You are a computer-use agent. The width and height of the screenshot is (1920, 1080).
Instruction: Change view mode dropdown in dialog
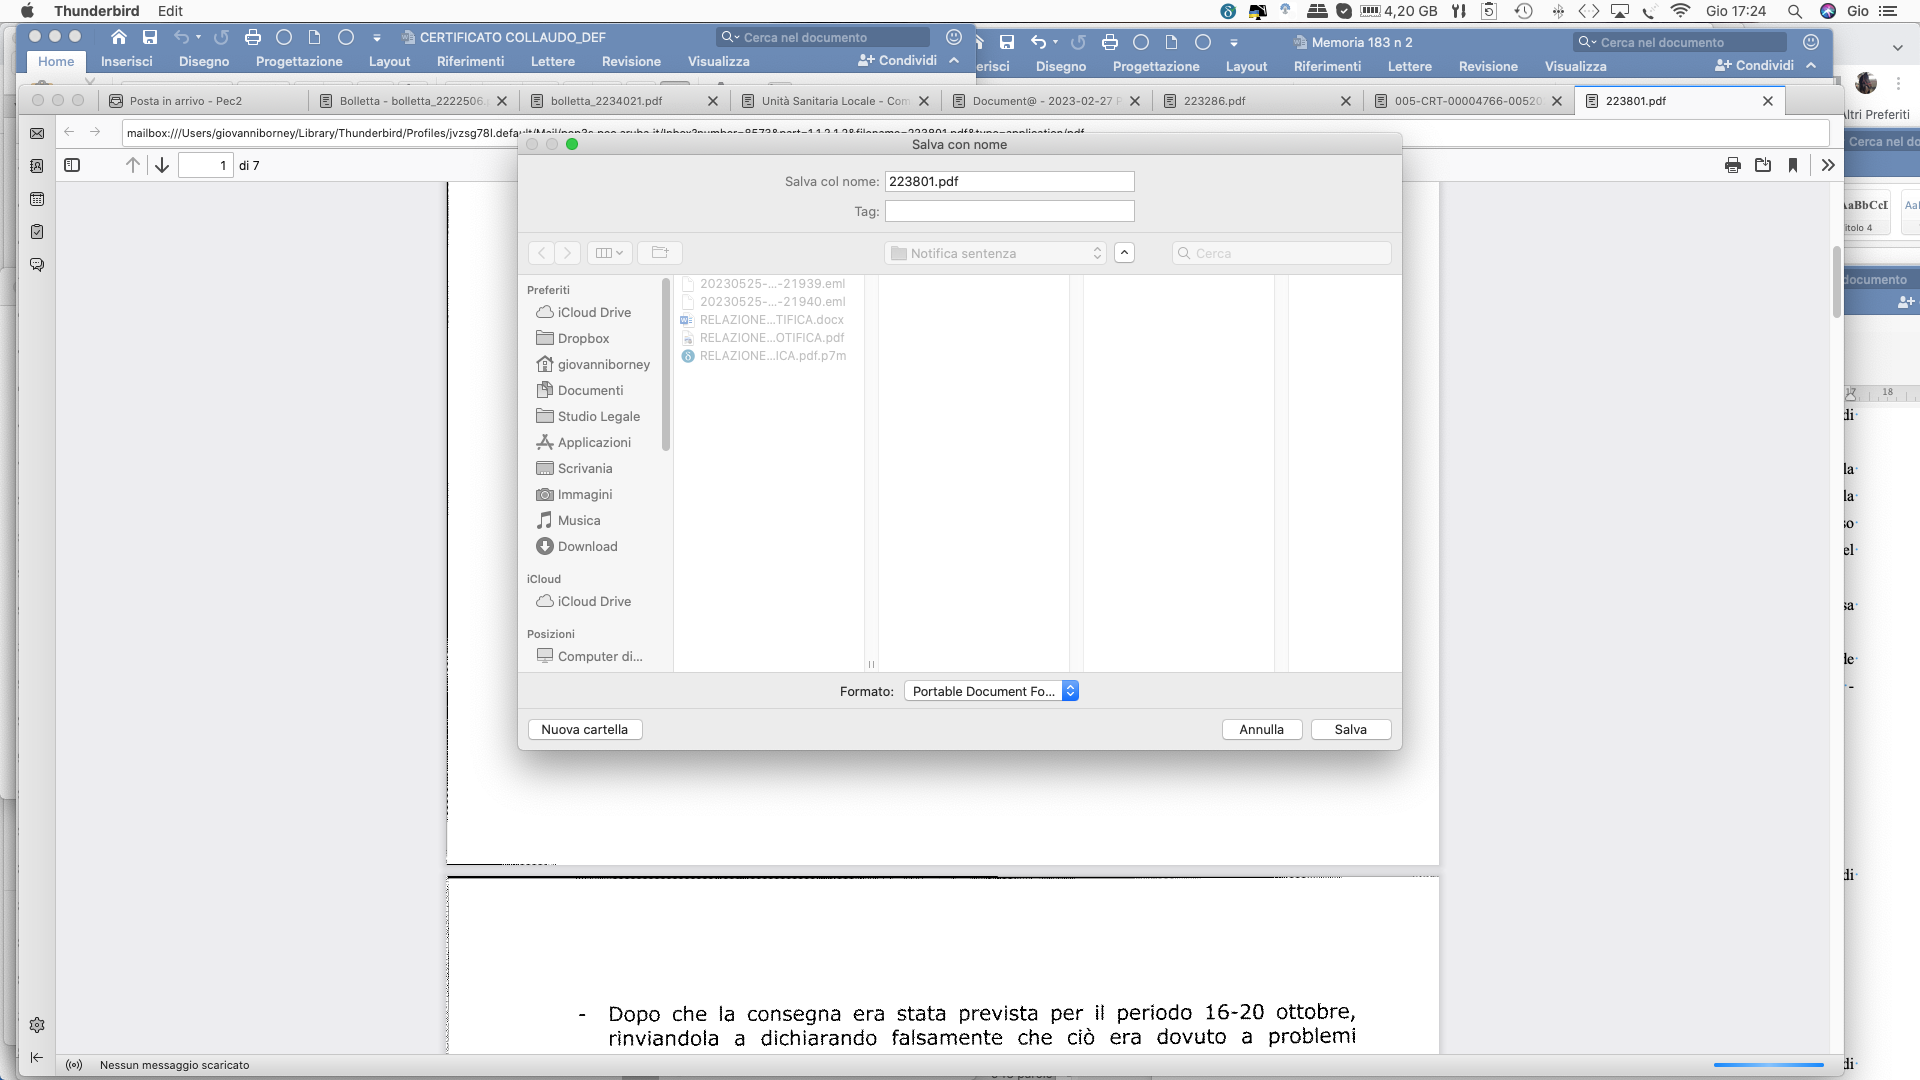pyautogui.click(x=609, y=253)
